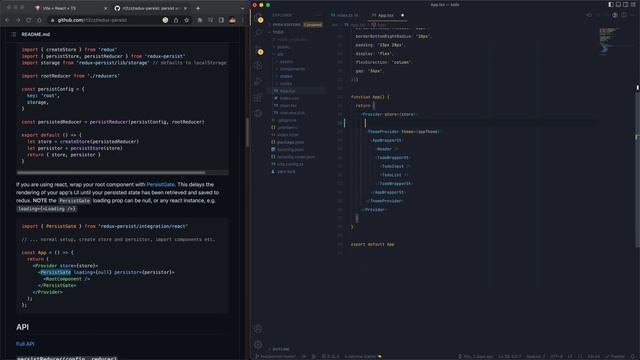Click browser profile avatar
This screenshot has height=360, width=640.
pos(232,20)
